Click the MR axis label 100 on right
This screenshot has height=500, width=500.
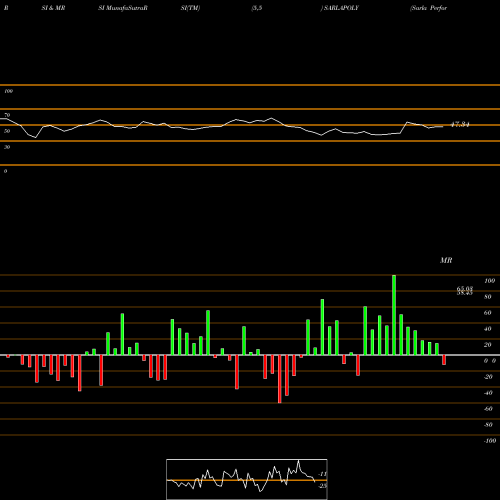coord(489,281)
